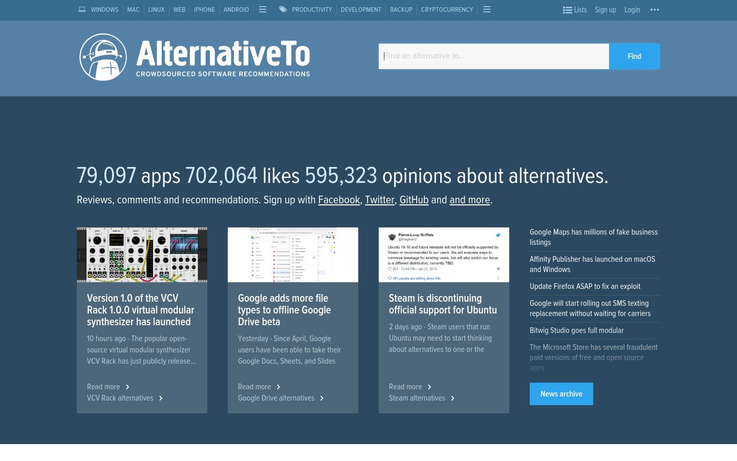The height and width of the screenshot is (461, 737).
Task: Select the Mac platform filter
Action: point(133,9)
